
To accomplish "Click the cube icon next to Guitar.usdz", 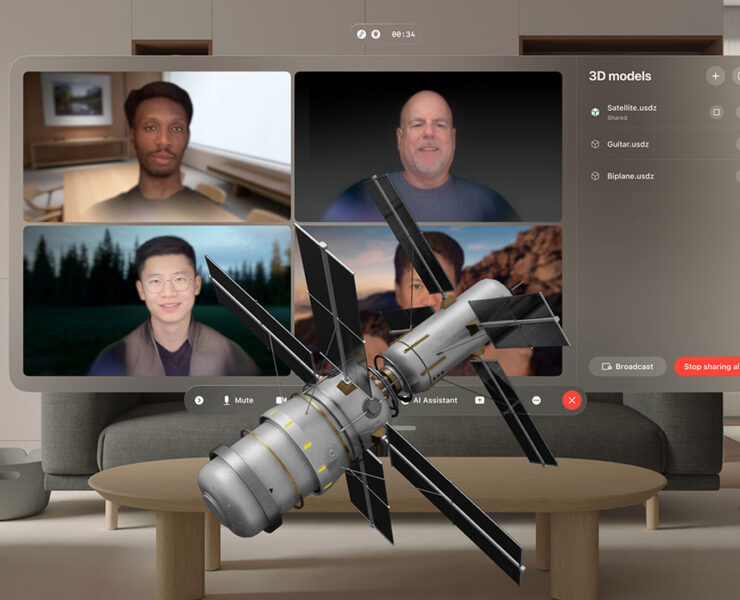I will pos(595,144).
